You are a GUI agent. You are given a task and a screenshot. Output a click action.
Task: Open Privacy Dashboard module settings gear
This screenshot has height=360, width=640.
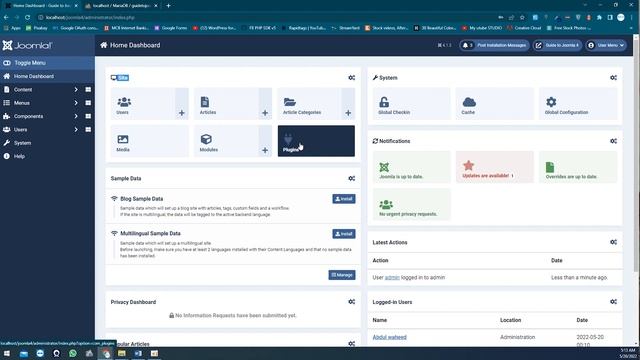pos(351,302)
